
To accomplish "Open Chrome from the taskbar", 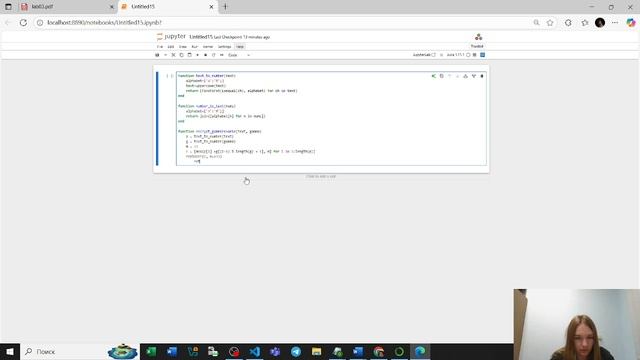I will click(x=378, y=351).
